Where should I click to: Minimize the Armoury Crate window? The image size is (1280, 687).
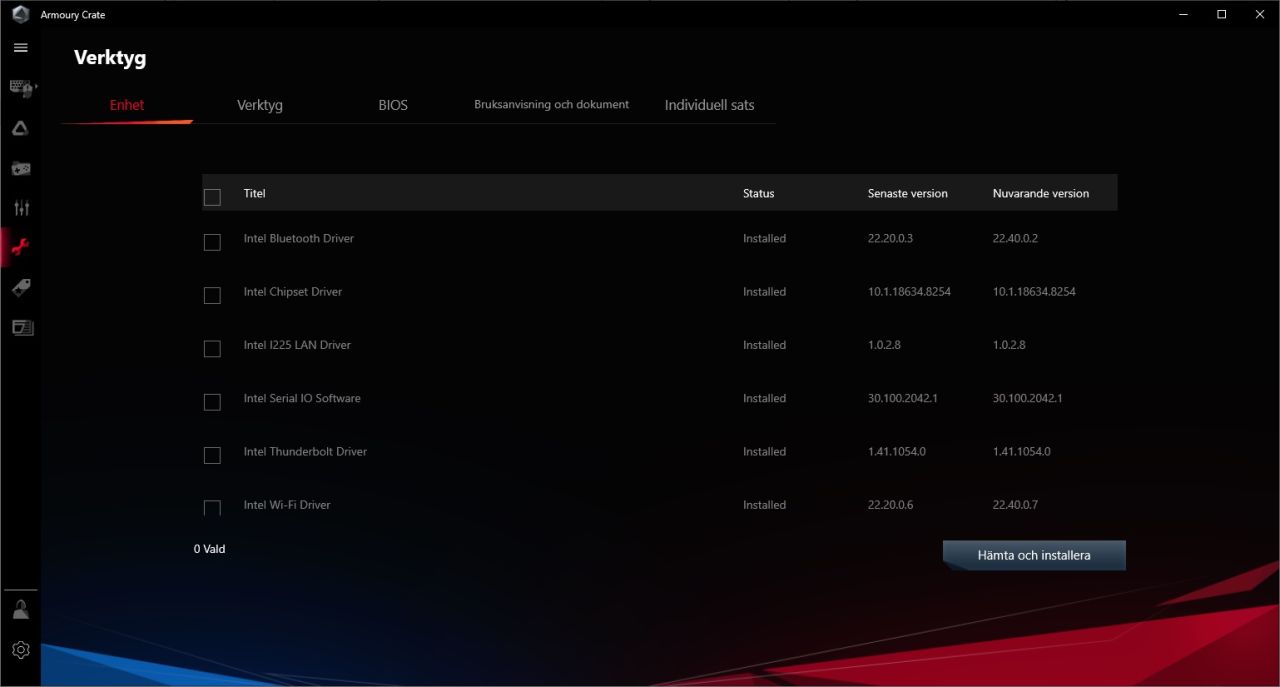[1183, 14]
